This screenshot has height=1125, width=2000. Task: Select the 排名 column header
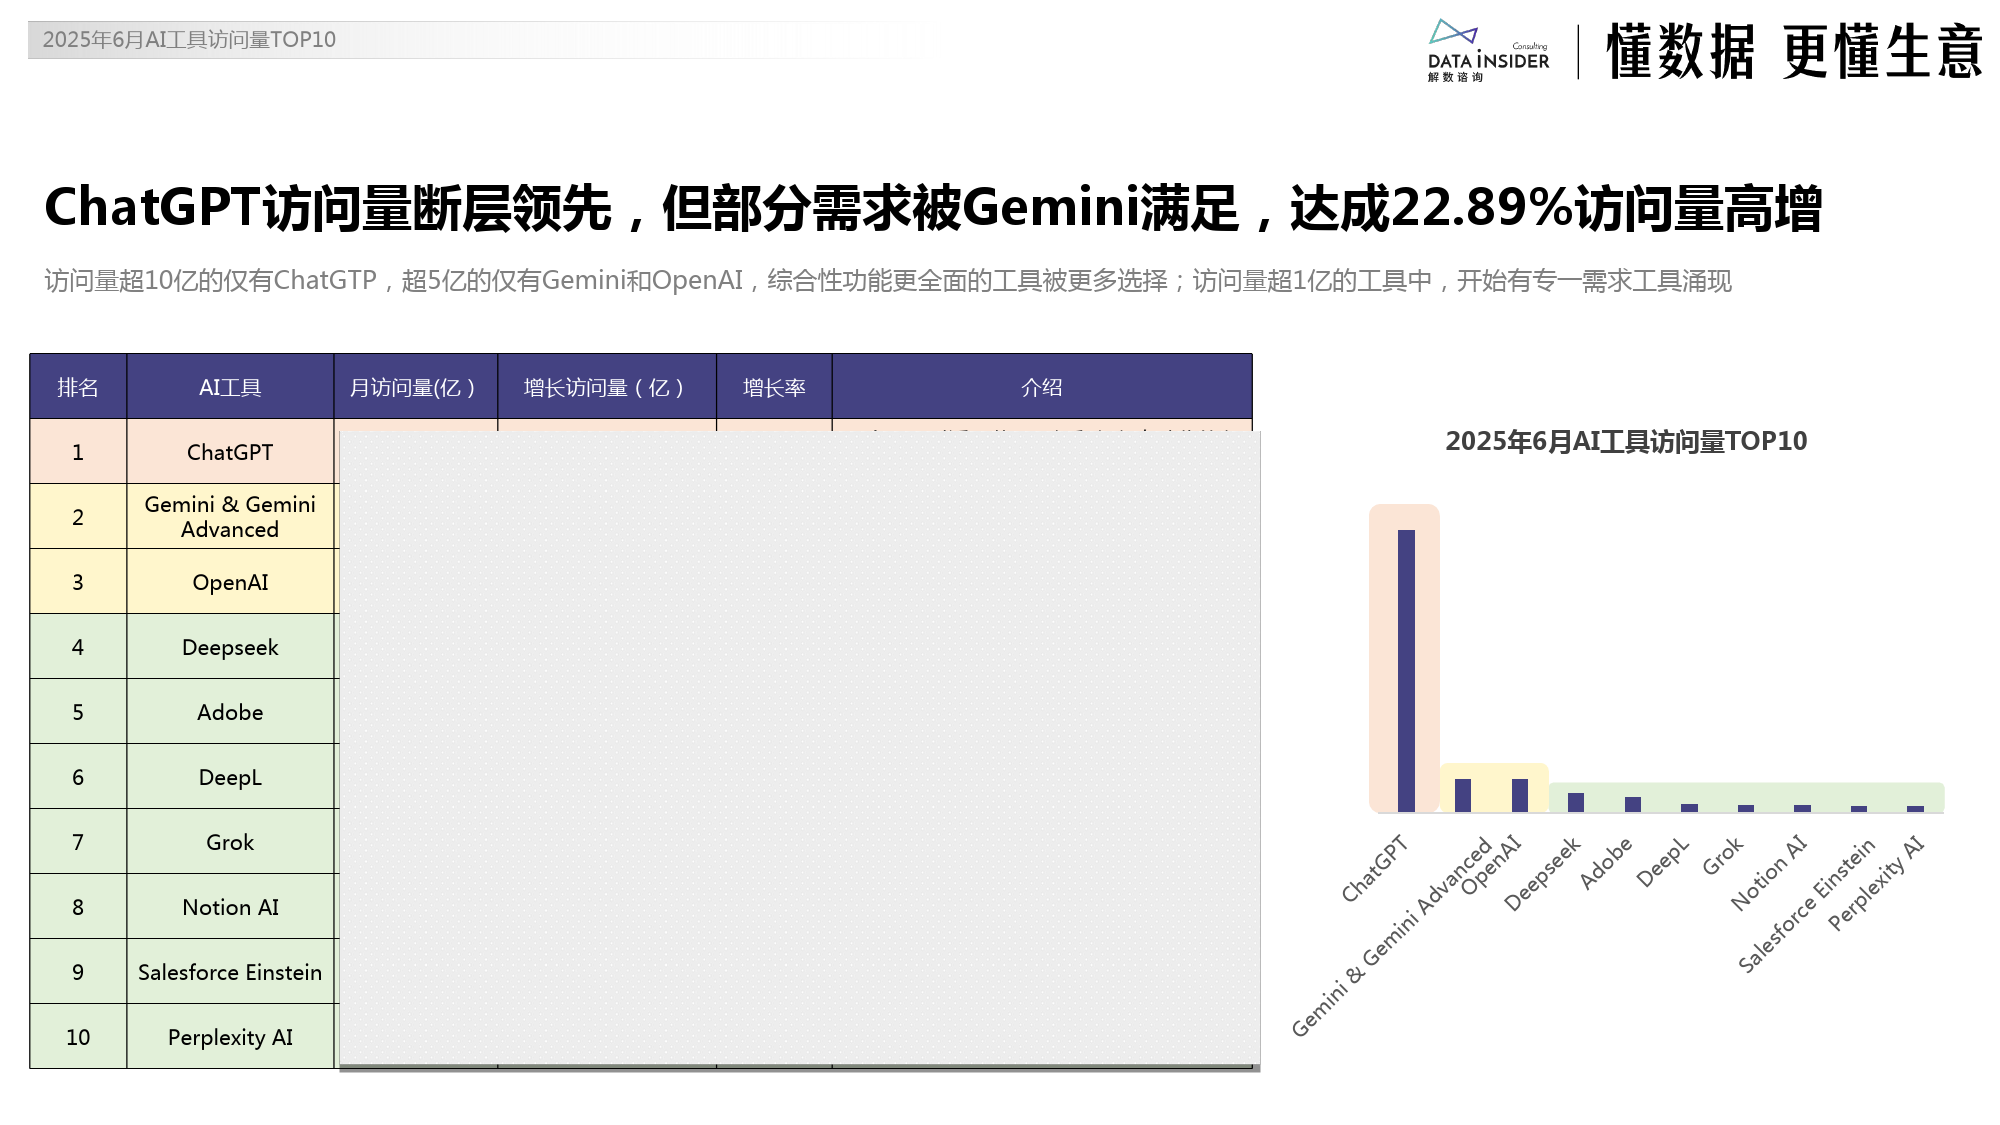(78, 387)
